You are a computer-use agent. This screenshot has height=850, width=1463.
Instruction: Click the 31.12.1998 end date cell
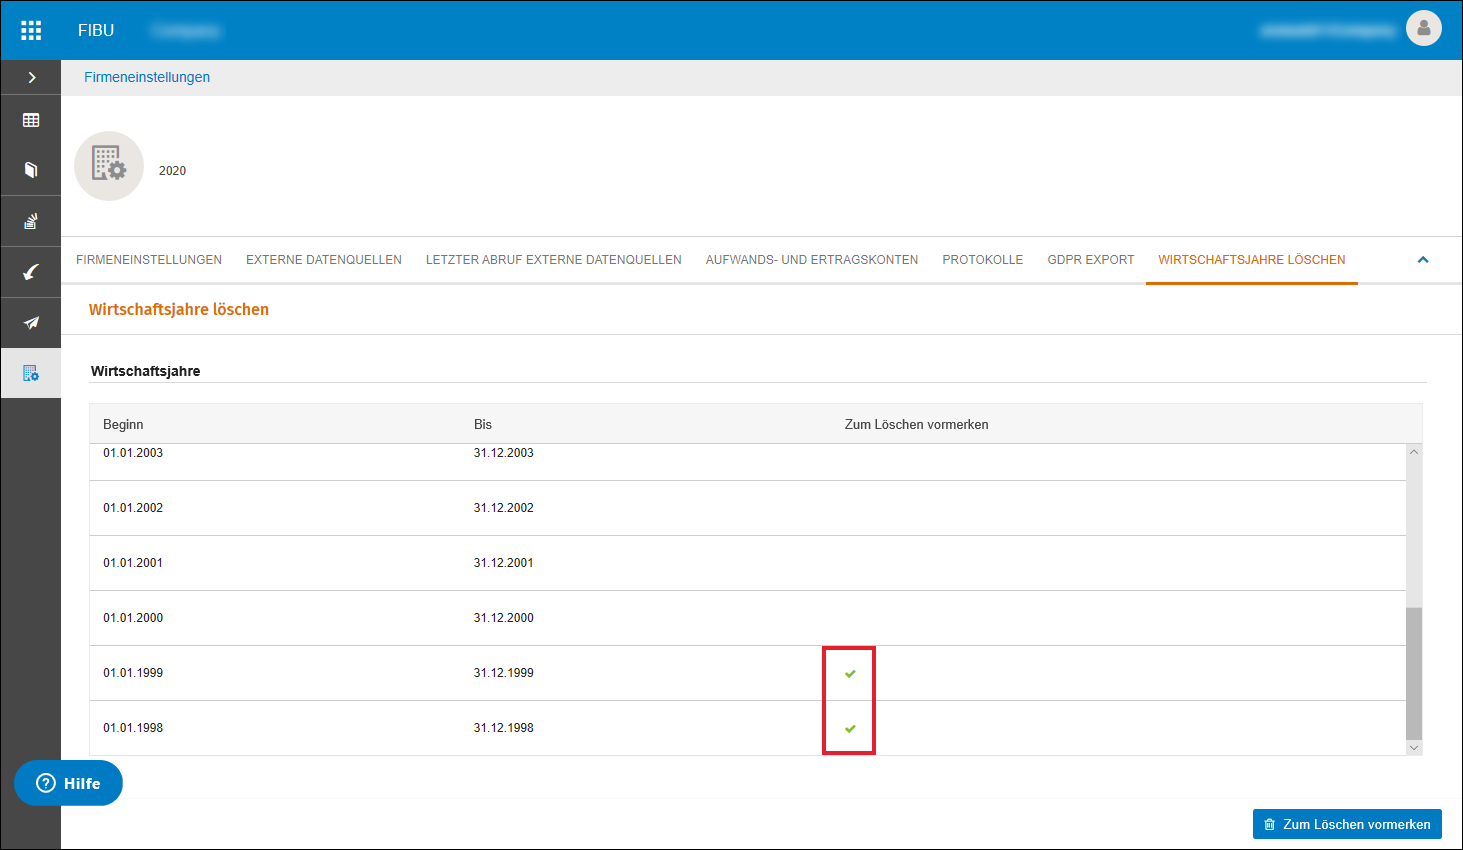click(x=504, y=728)
